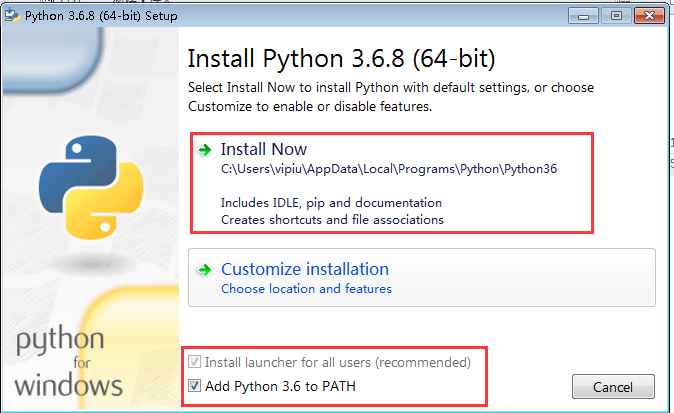Click the "Add Python 3.6 to PATH" label text
The height and width of the screenshot is (413, 674).
pos(279,386)
